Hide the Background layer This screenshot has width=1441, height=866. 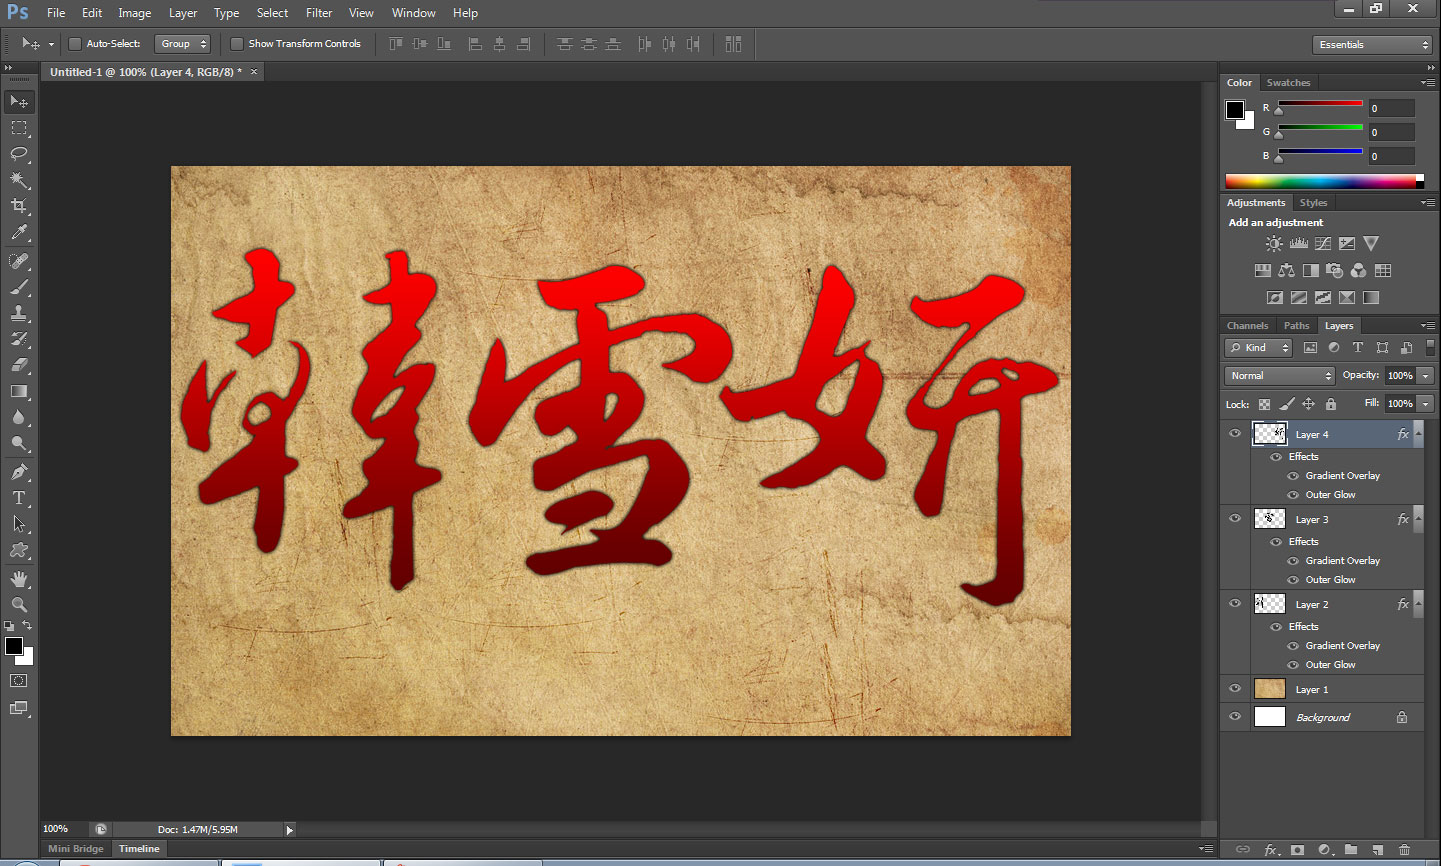[1235, 717]
